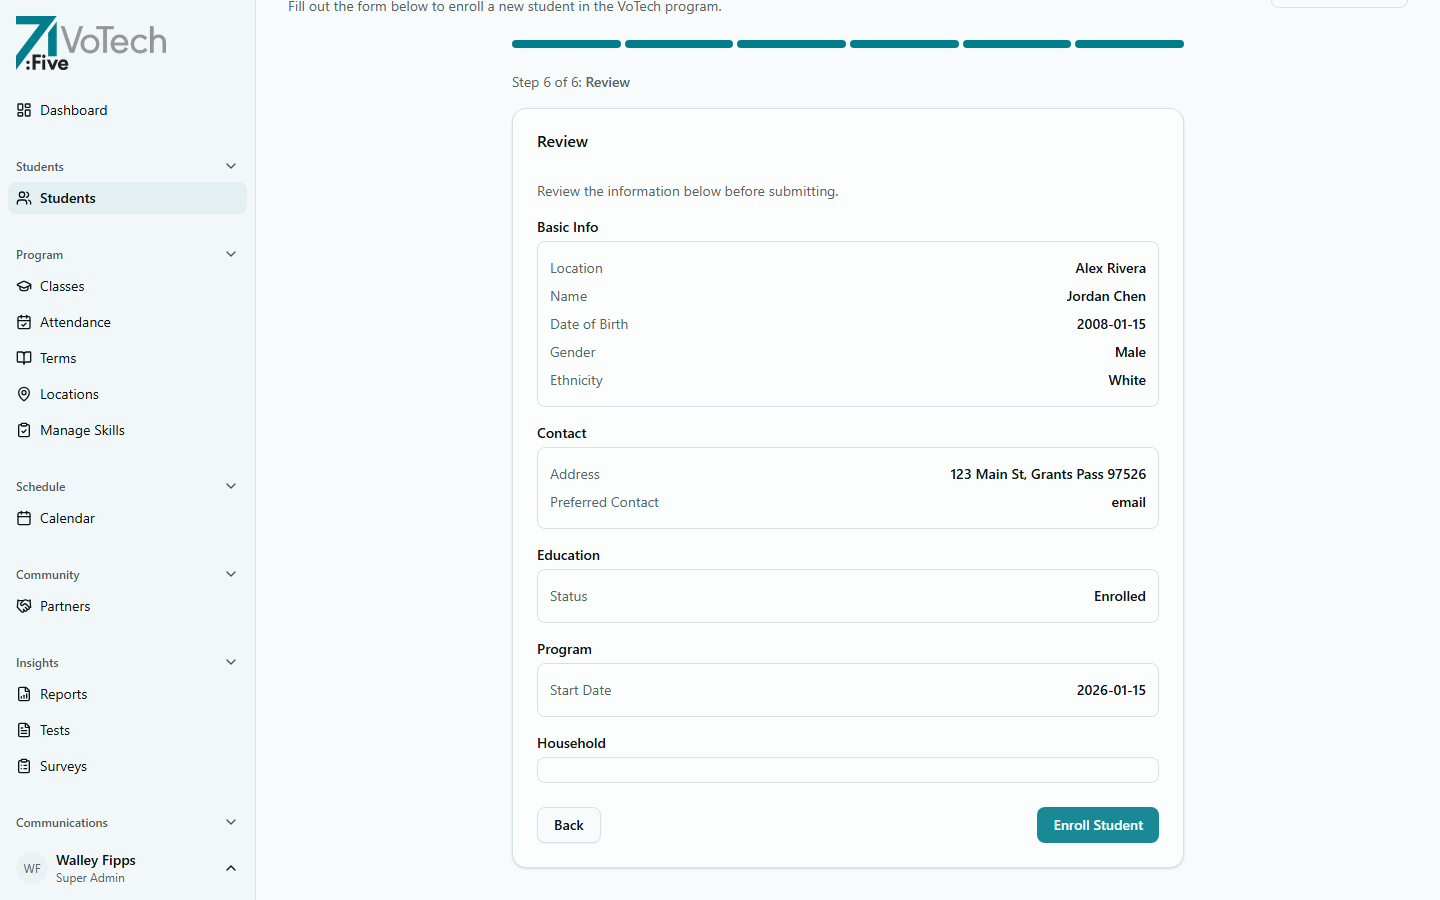Expand the Communications section
The width and height of the screenshot is (1440, 900).
pyautogui.click(x=230, y=822)
